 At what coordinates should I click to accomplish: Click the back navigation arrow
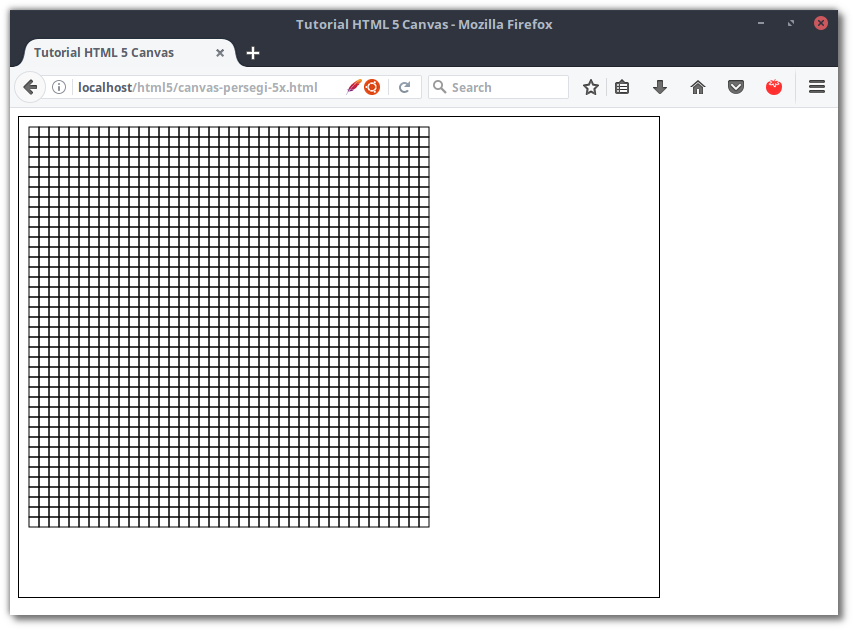[x=30, y=87]
